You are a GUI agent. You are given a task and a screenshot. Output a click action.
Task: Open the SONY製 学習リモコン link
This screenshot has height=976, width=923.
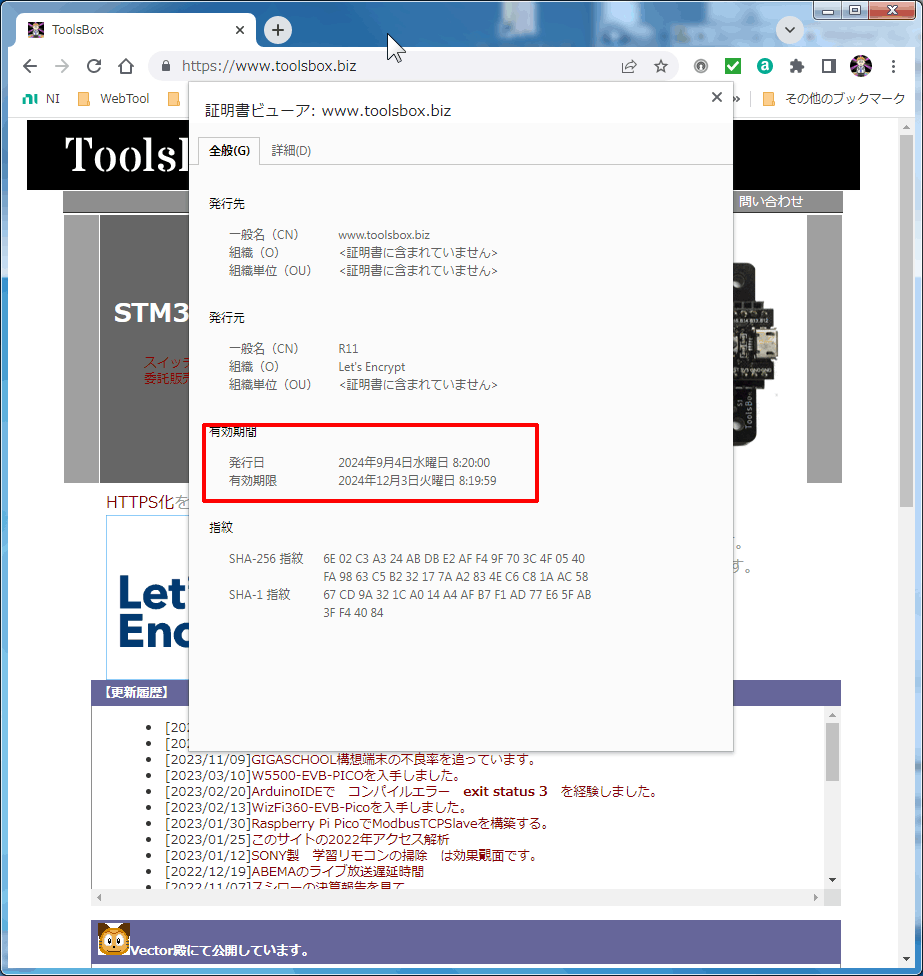point(395,856)
